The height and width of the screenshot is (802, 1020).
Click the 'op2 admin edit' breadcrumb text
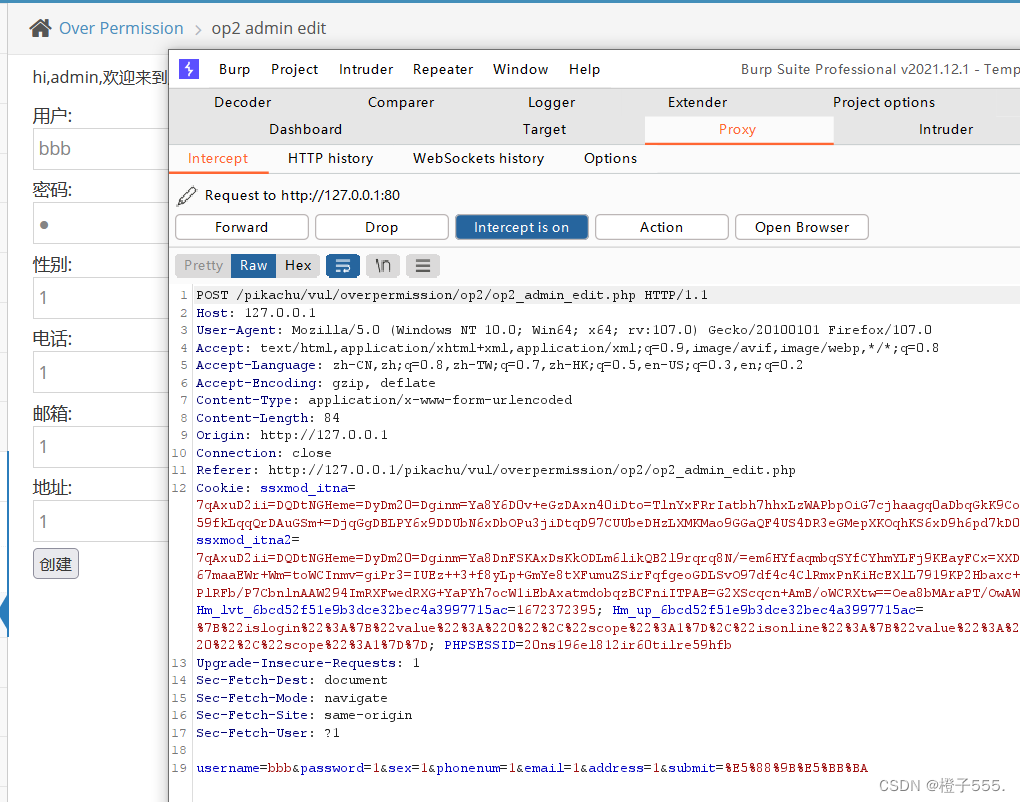(x=269, y=28)
